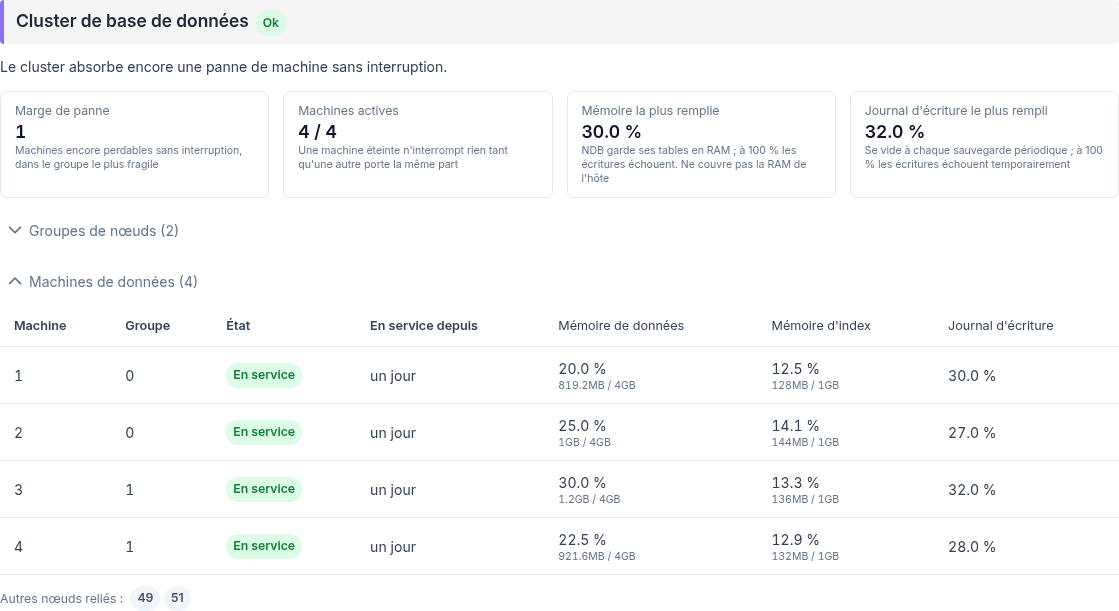The image size is (1119, 611).
Task: Click En service badge for machine 3
Action: tap(264, 489)
